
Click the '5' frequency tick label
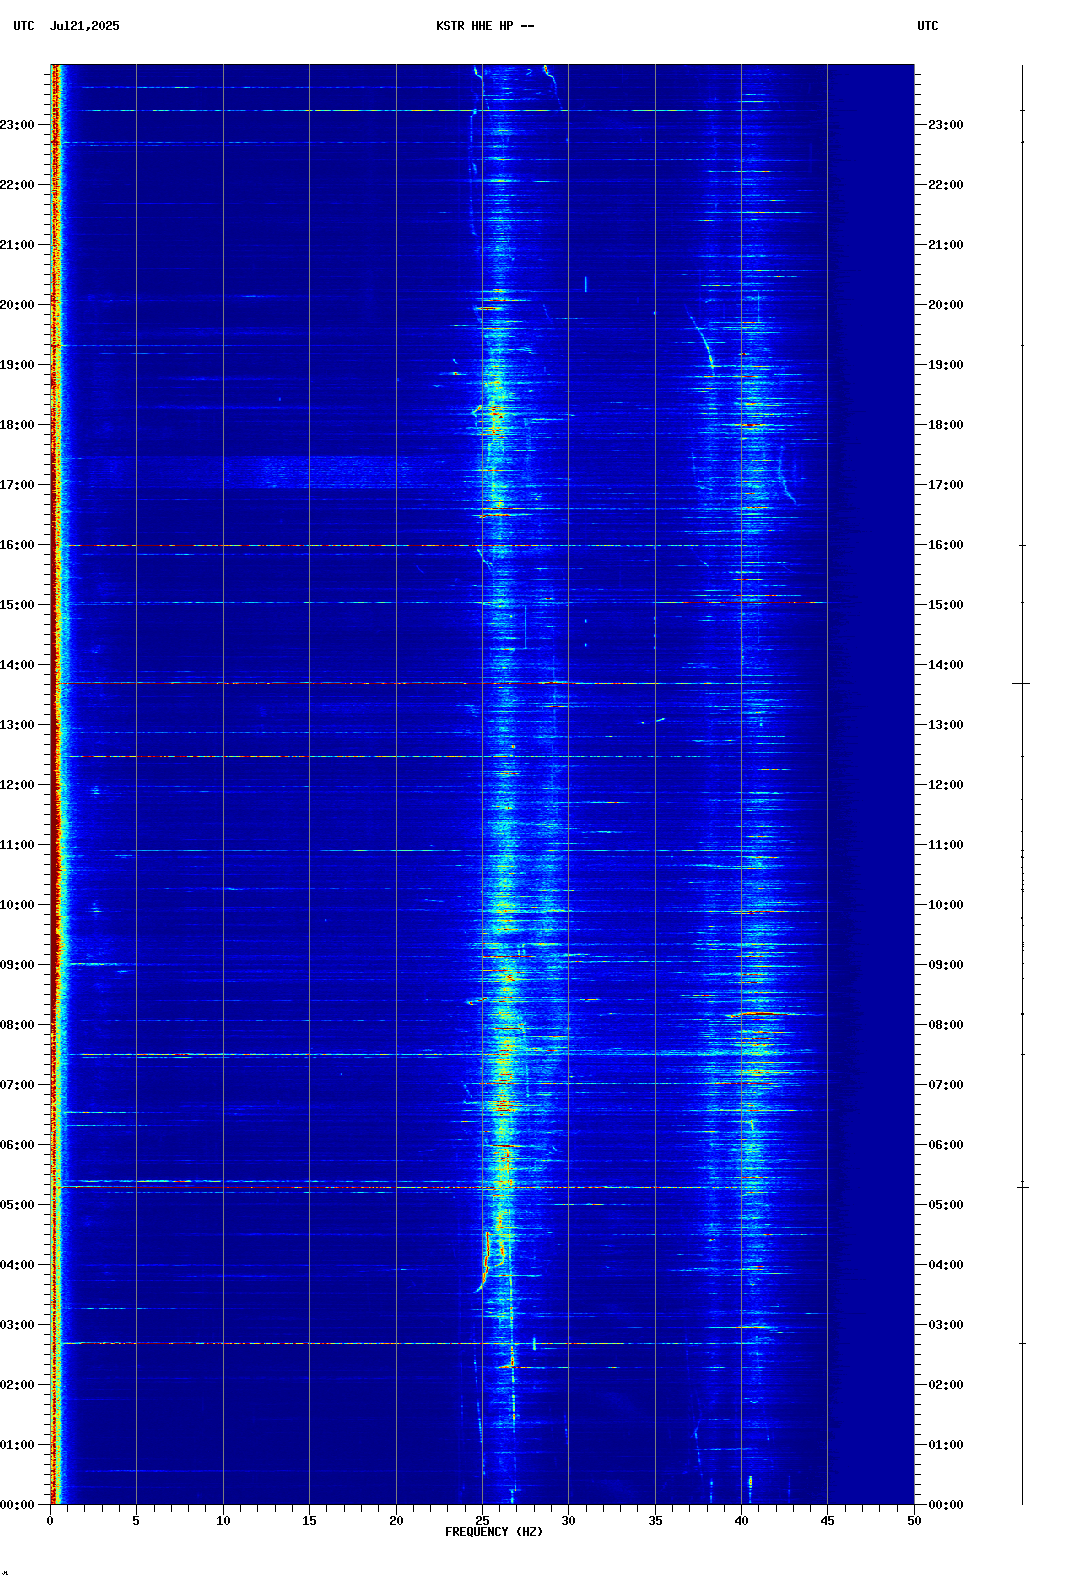[136, 1521]
